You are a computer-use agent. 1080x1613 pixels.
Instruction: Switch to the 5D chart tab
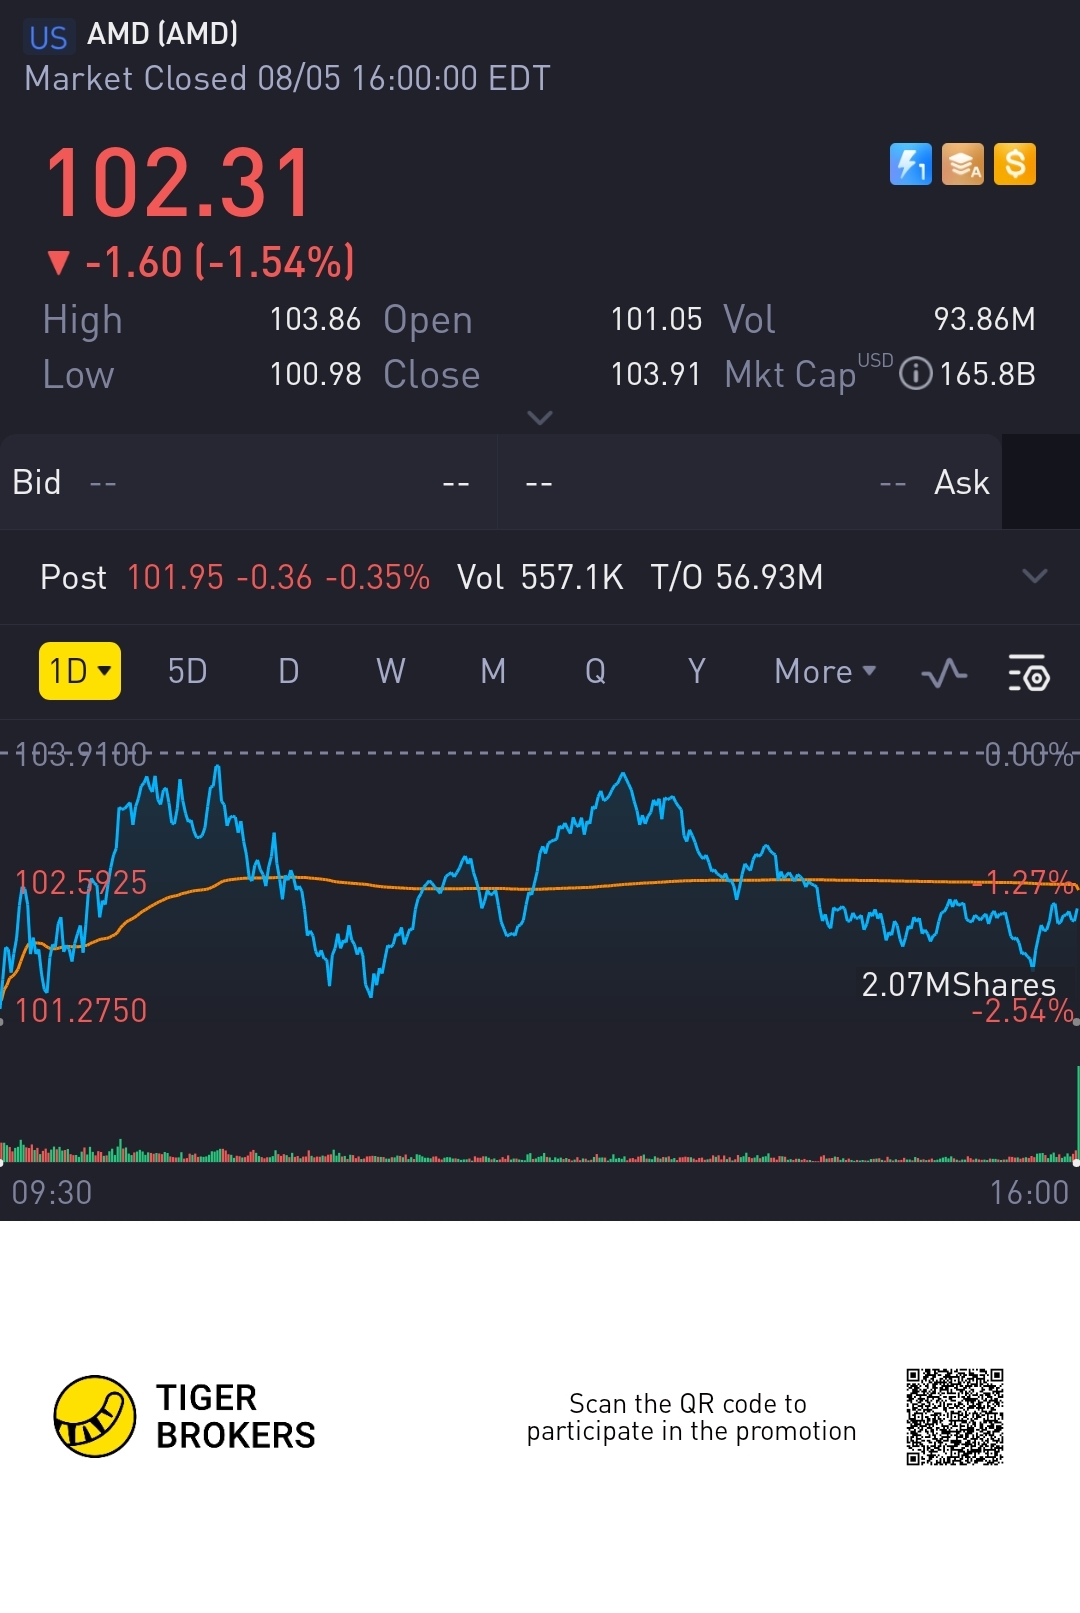click(187, 671)
